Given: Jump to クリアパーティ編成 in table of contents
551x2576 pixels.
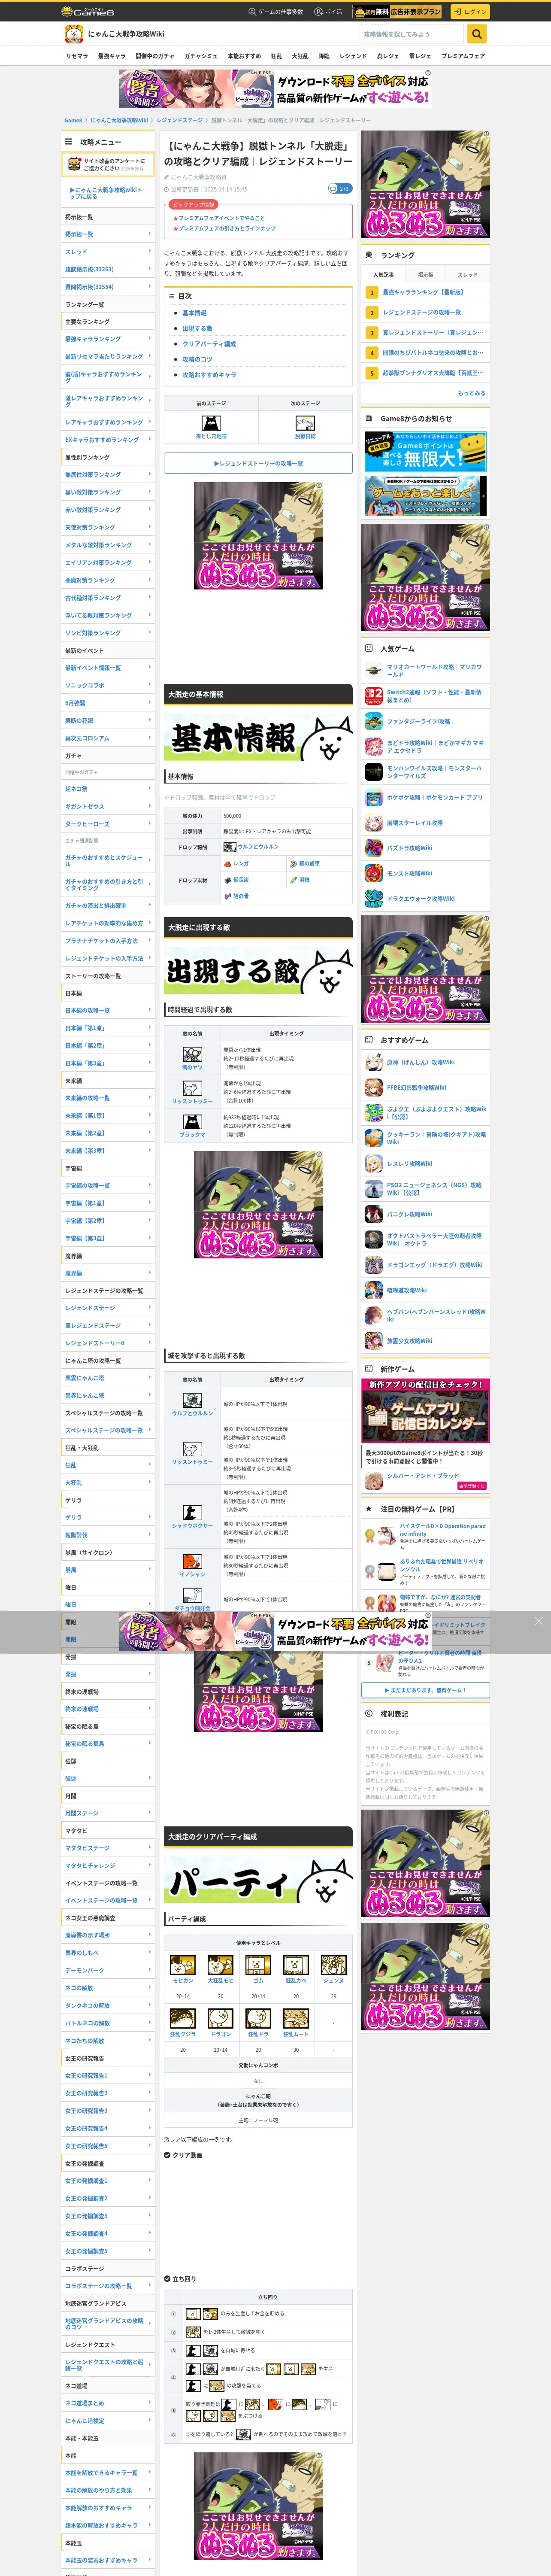Looking at the screenshot, I should click(209, 343).
